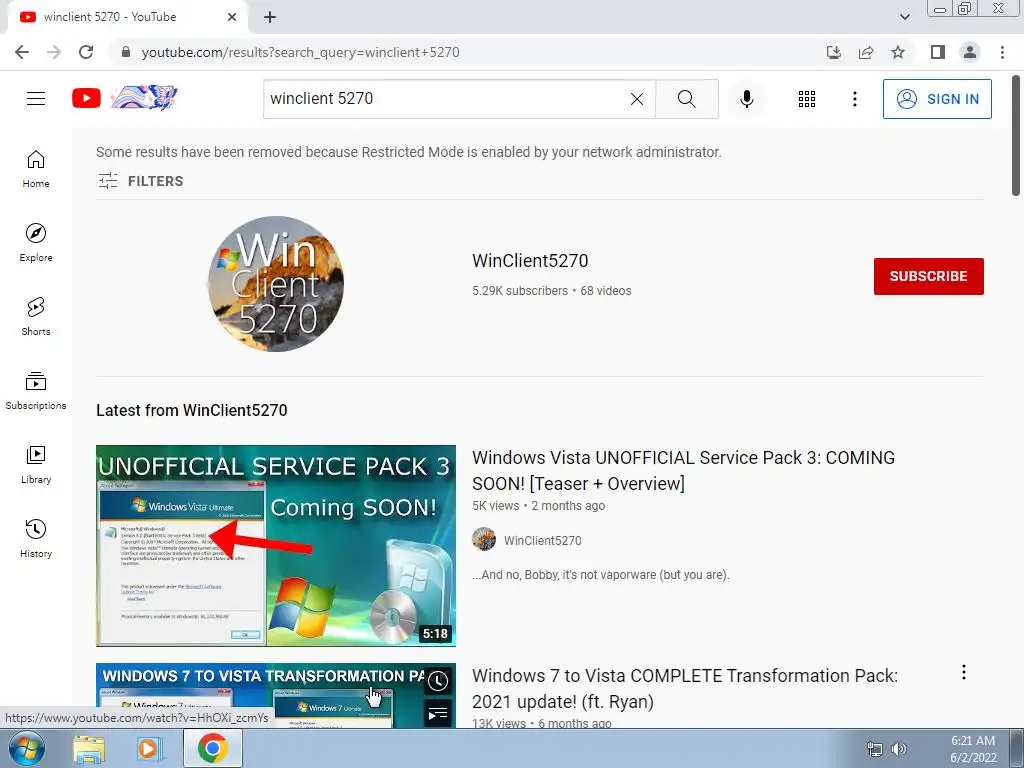Image resolution: width=1024 pixels, height=768 pixels.
Task: Open action menu for Transformation Pack video
Action: tap(963, 672)
